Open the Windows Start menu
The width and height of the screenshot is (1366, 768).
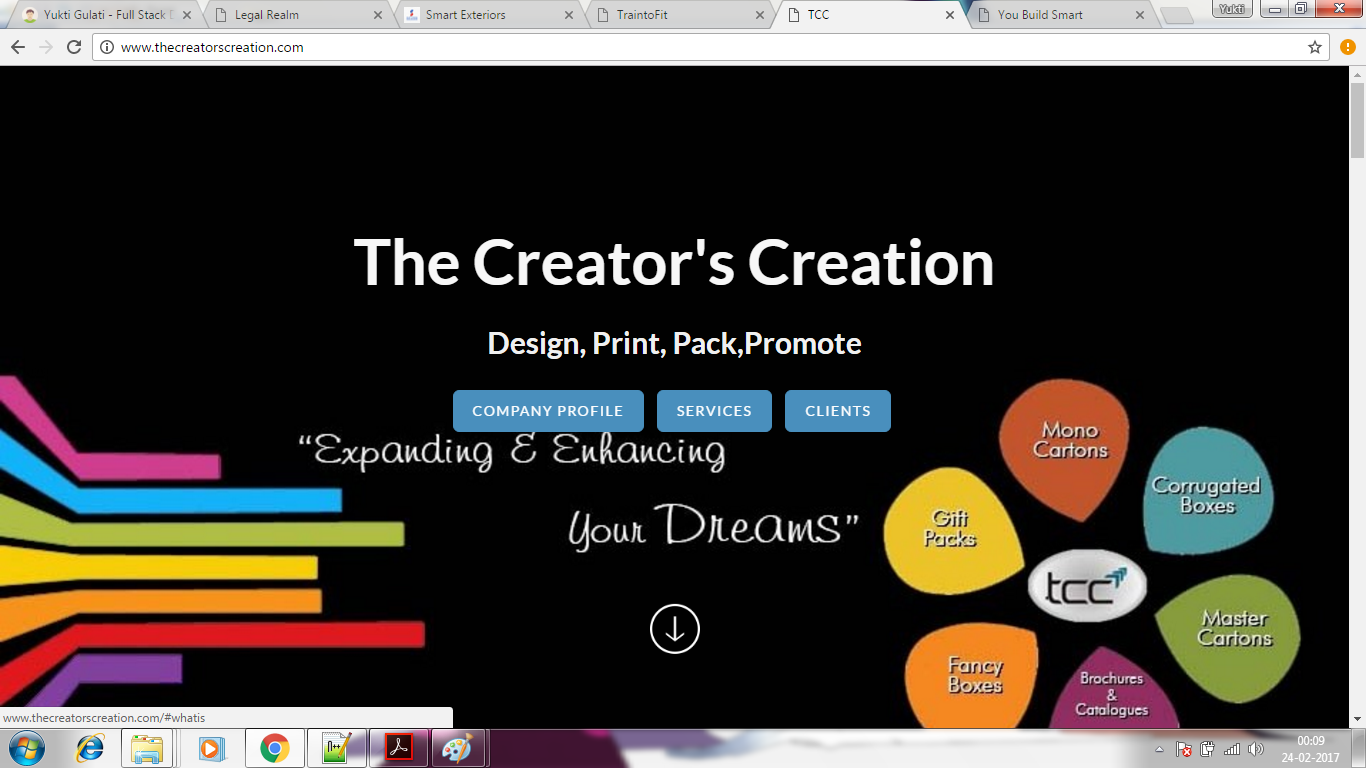click(x=25, y=748)
